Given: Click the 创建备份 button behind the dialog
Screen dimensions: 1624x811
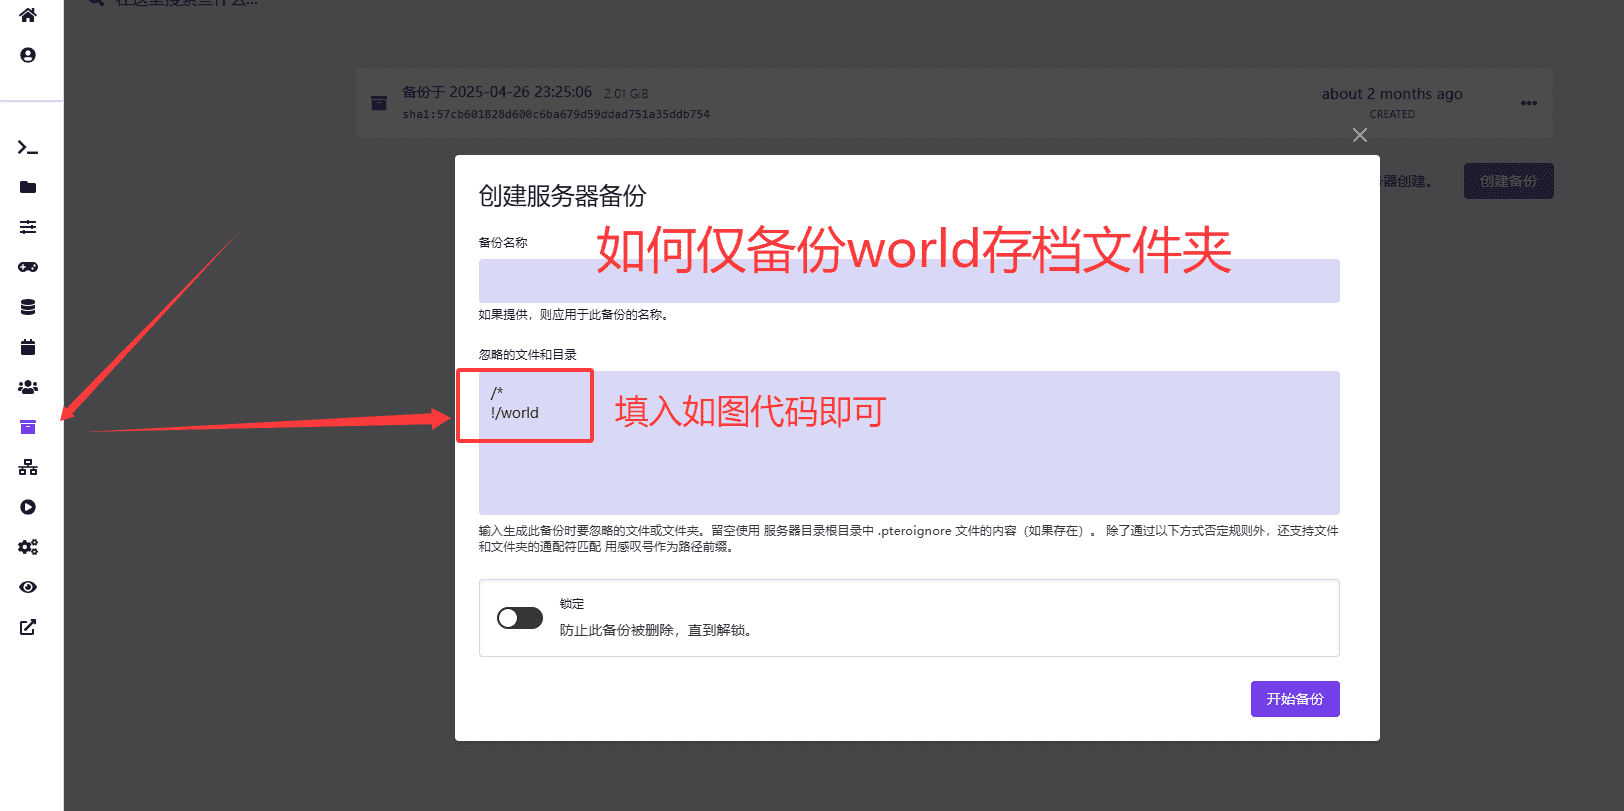Looking at the screenshot, I should pyautogui.click(x=1509, y=181).
